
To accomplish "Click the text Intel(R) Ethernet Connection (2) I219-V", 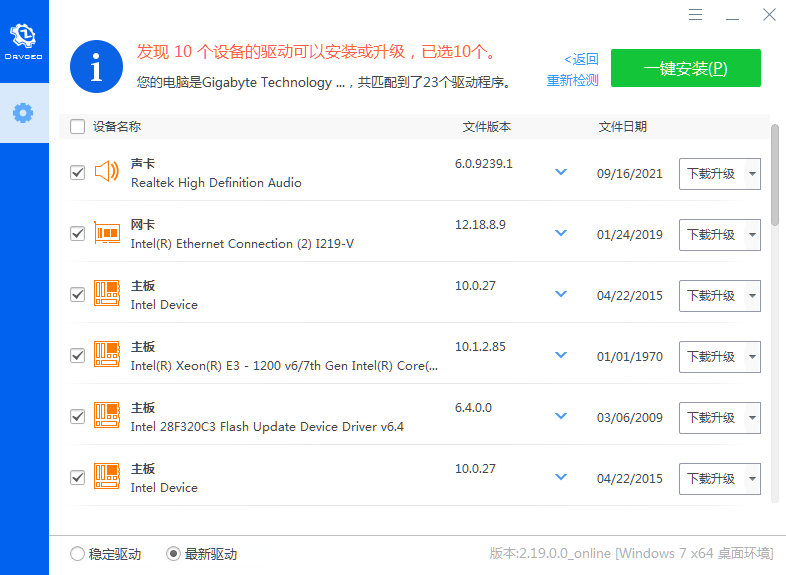I will (x=242, y=244).
